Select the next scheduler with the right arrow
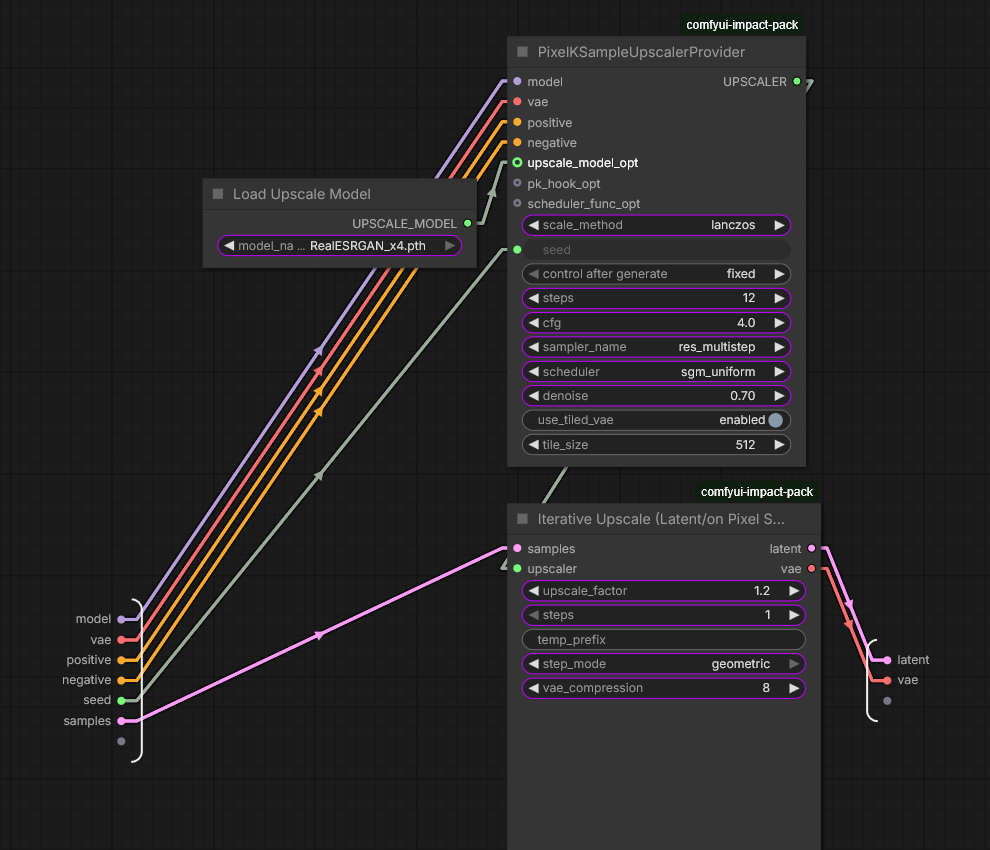This screenshot has width=990, height=850. click(779, 371)
